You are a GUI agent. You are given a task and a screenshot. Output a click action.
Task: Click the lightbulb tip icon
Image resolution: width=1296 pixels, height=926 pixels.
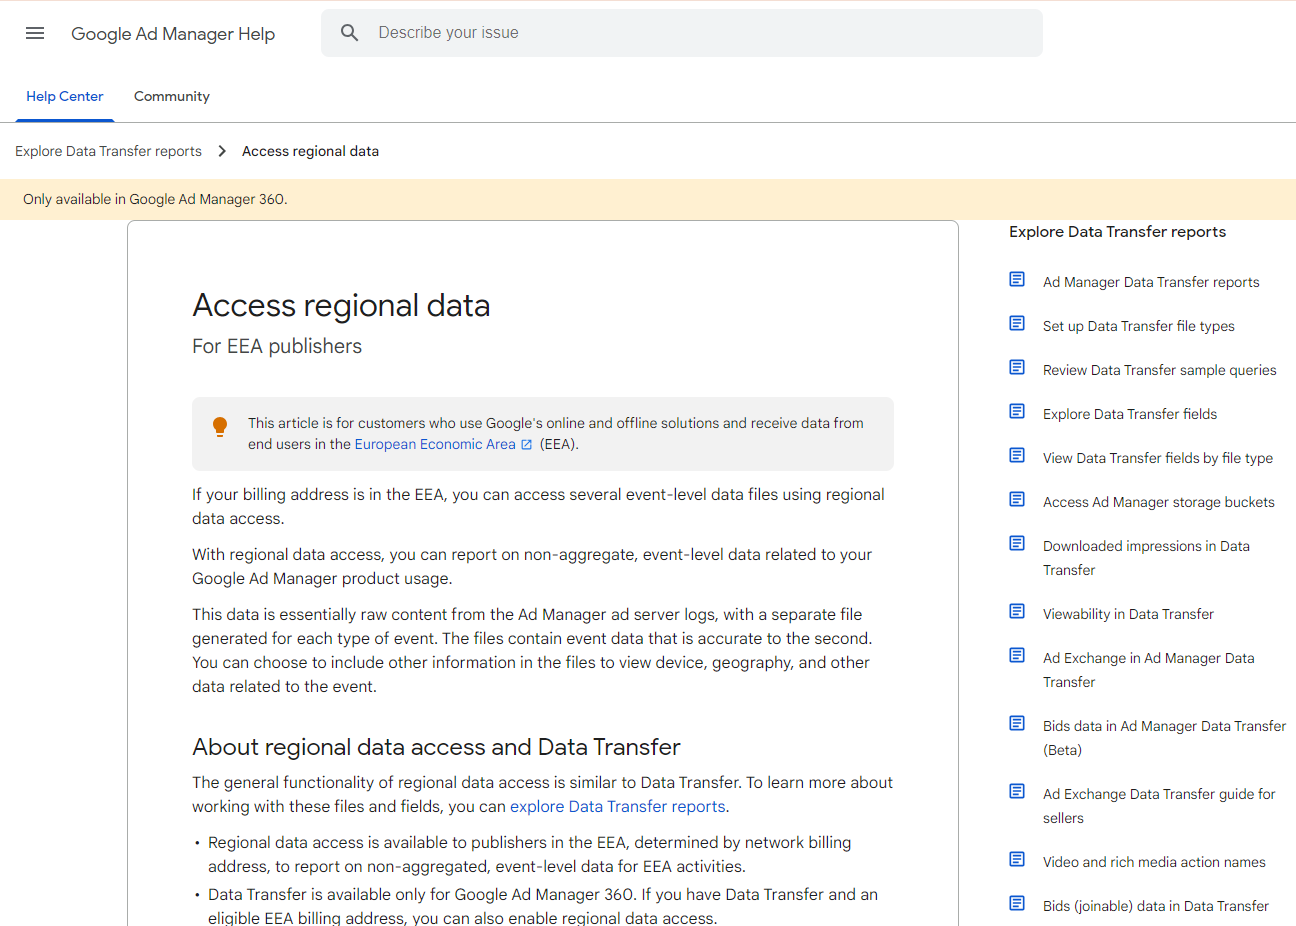(220, 427)
